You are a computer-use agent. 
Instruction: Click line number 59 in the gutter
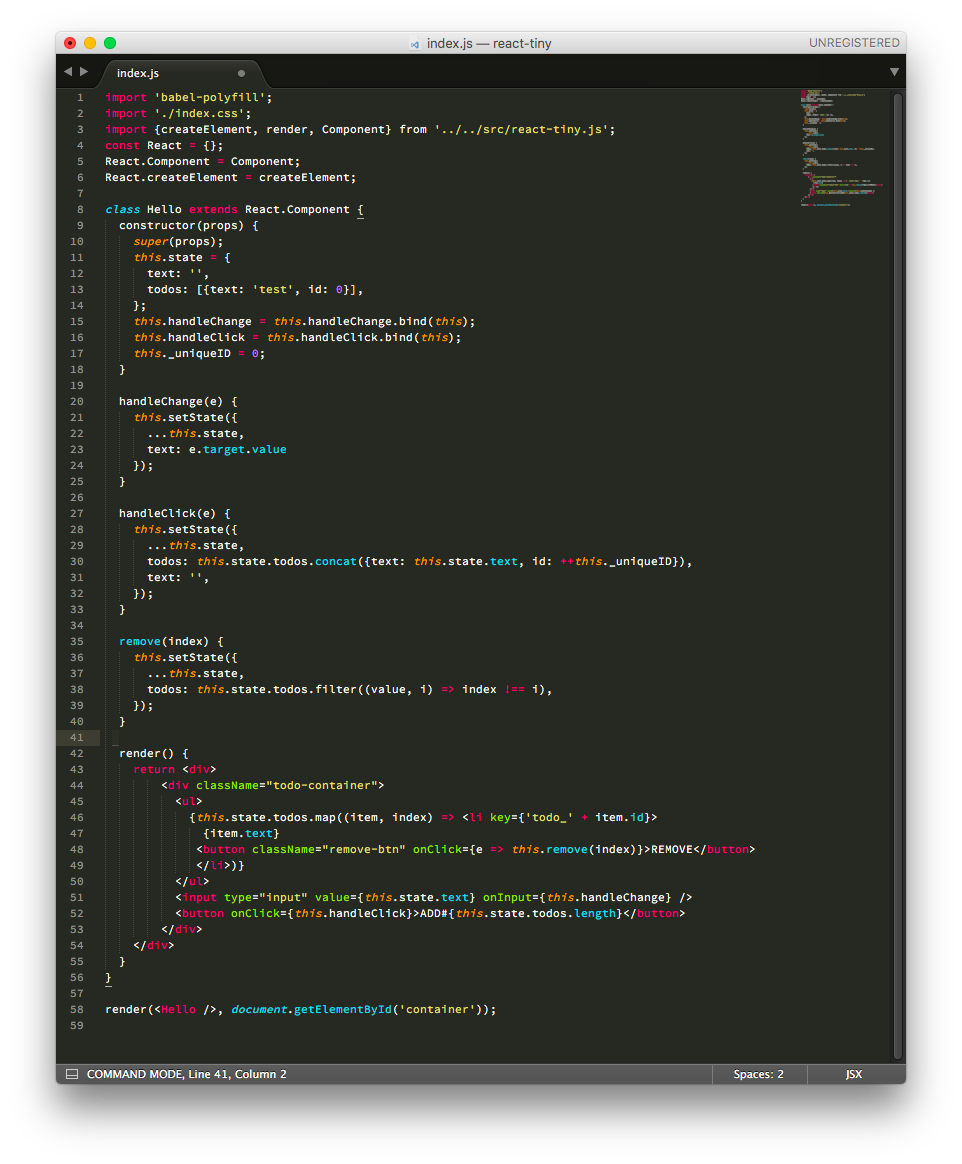click(76, 1025)
